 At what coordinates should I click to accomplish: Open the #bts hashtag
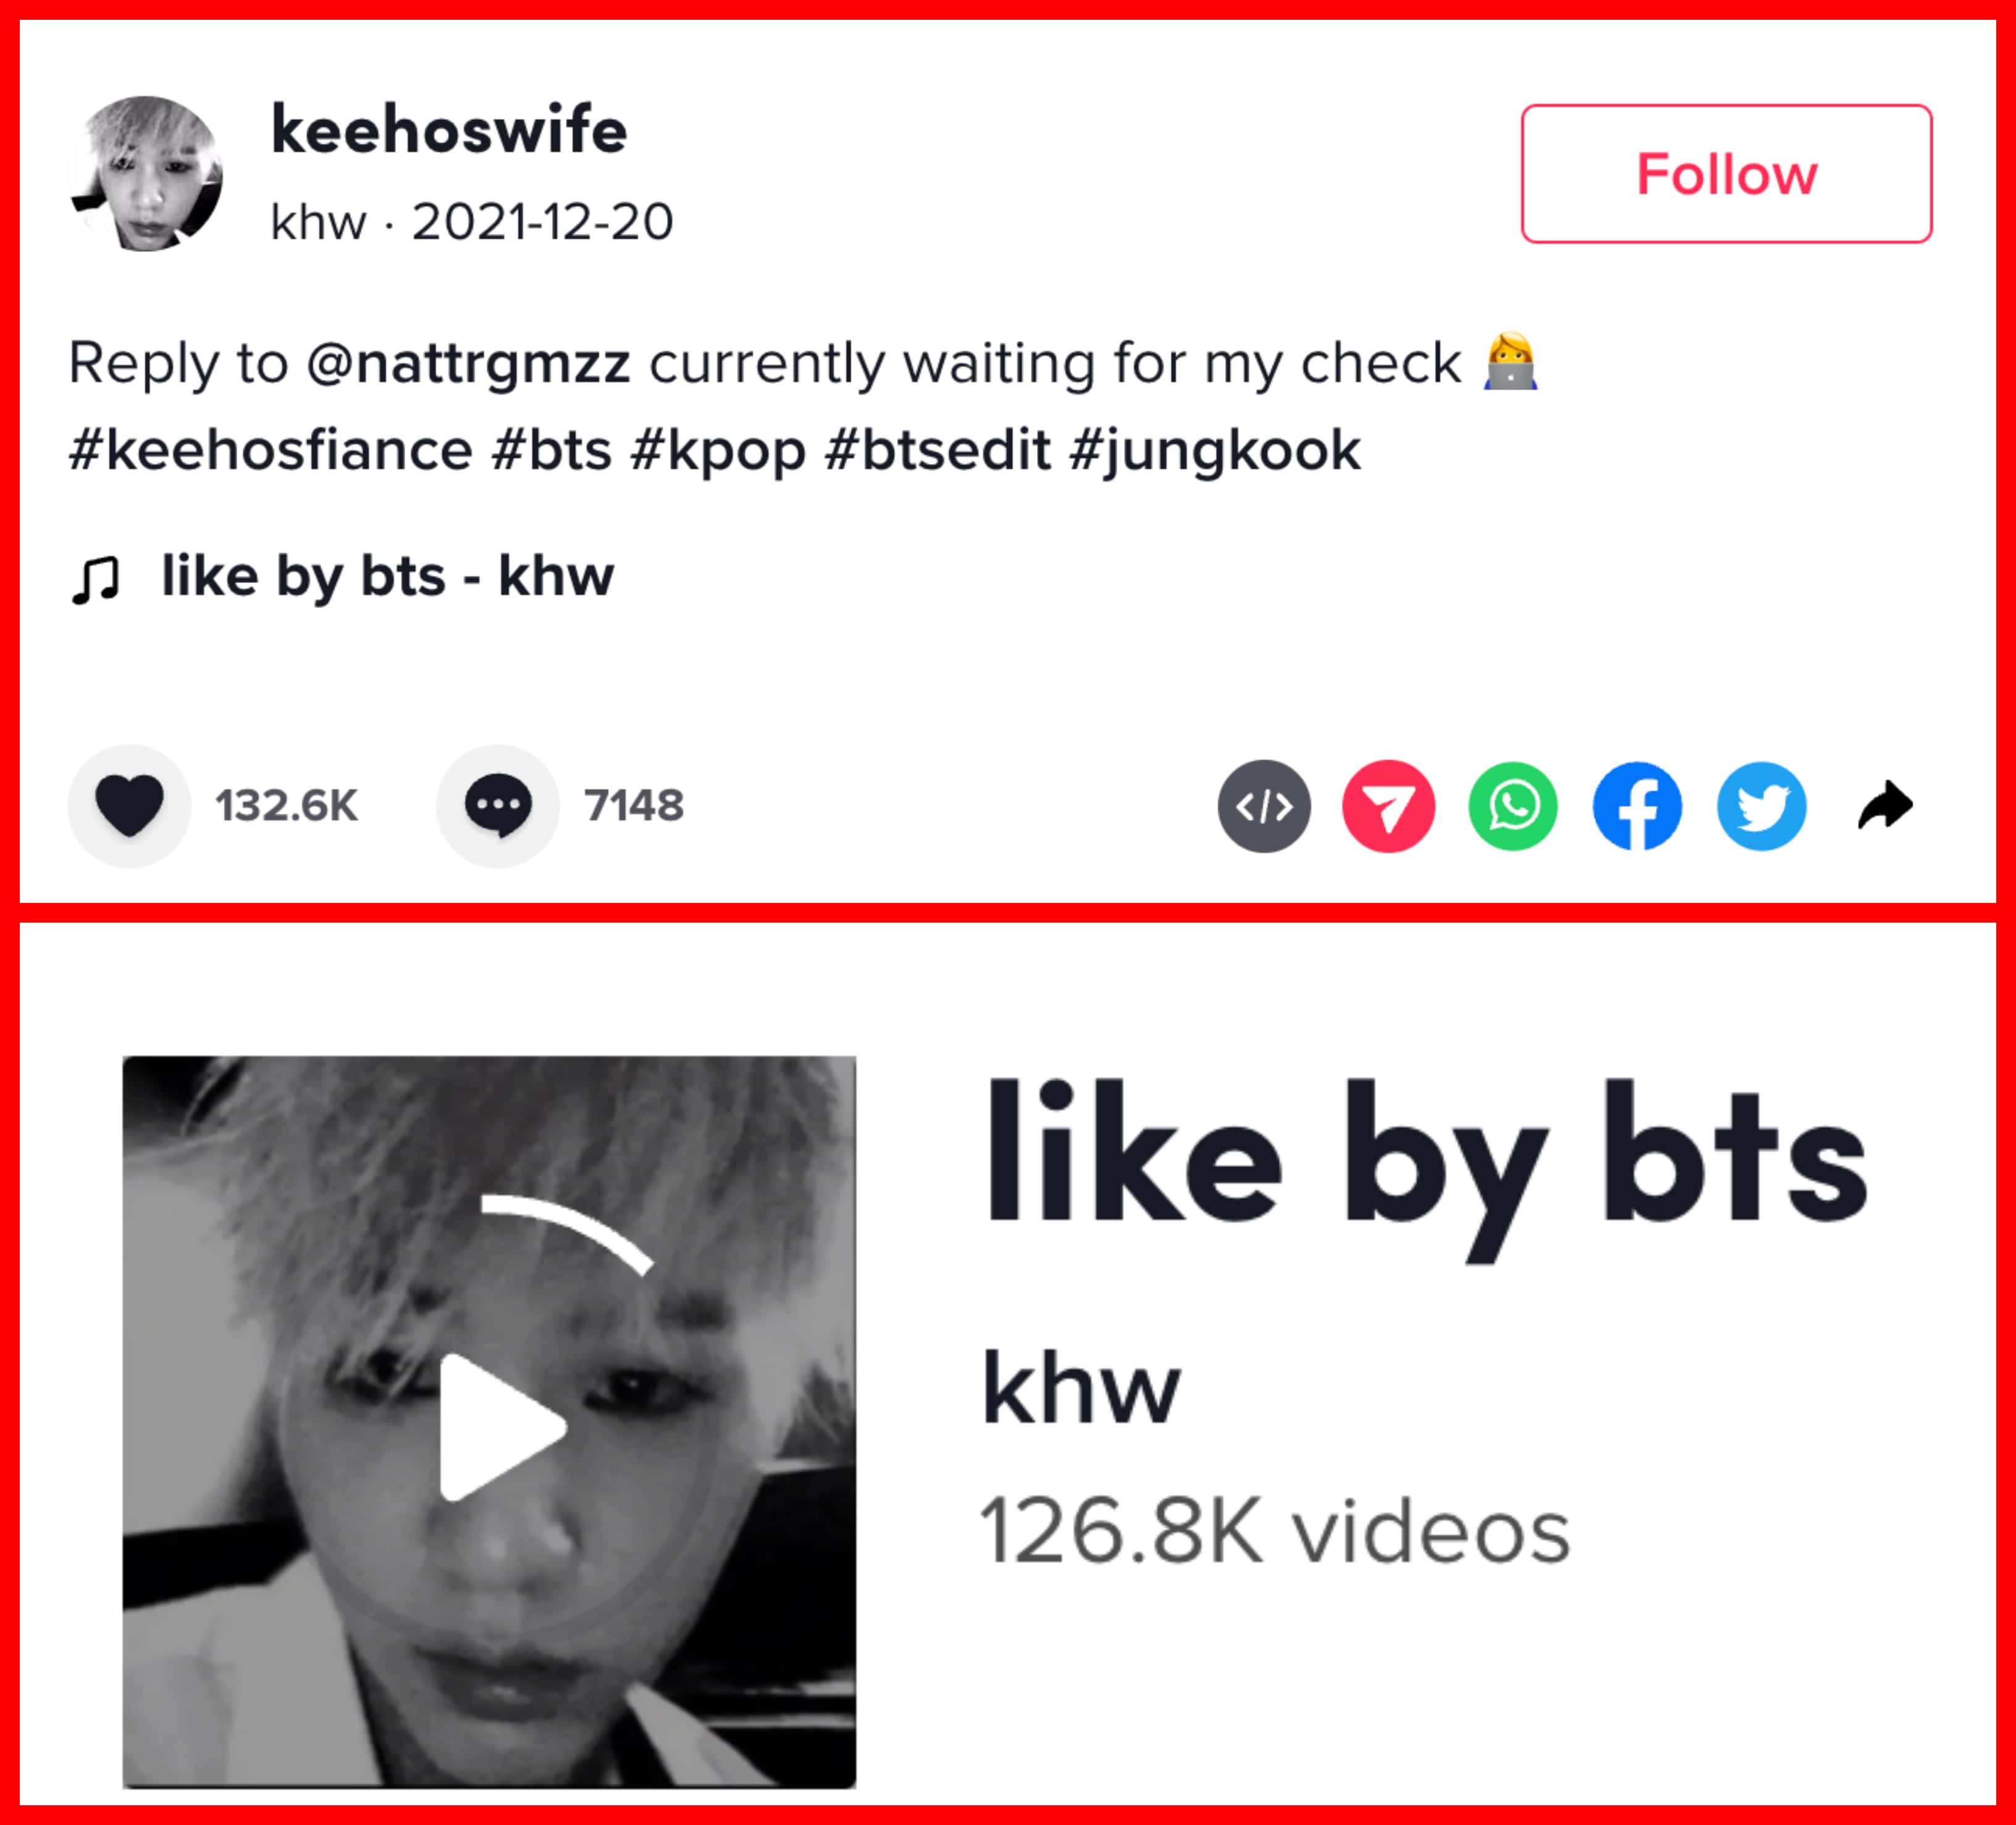[551, 450]
